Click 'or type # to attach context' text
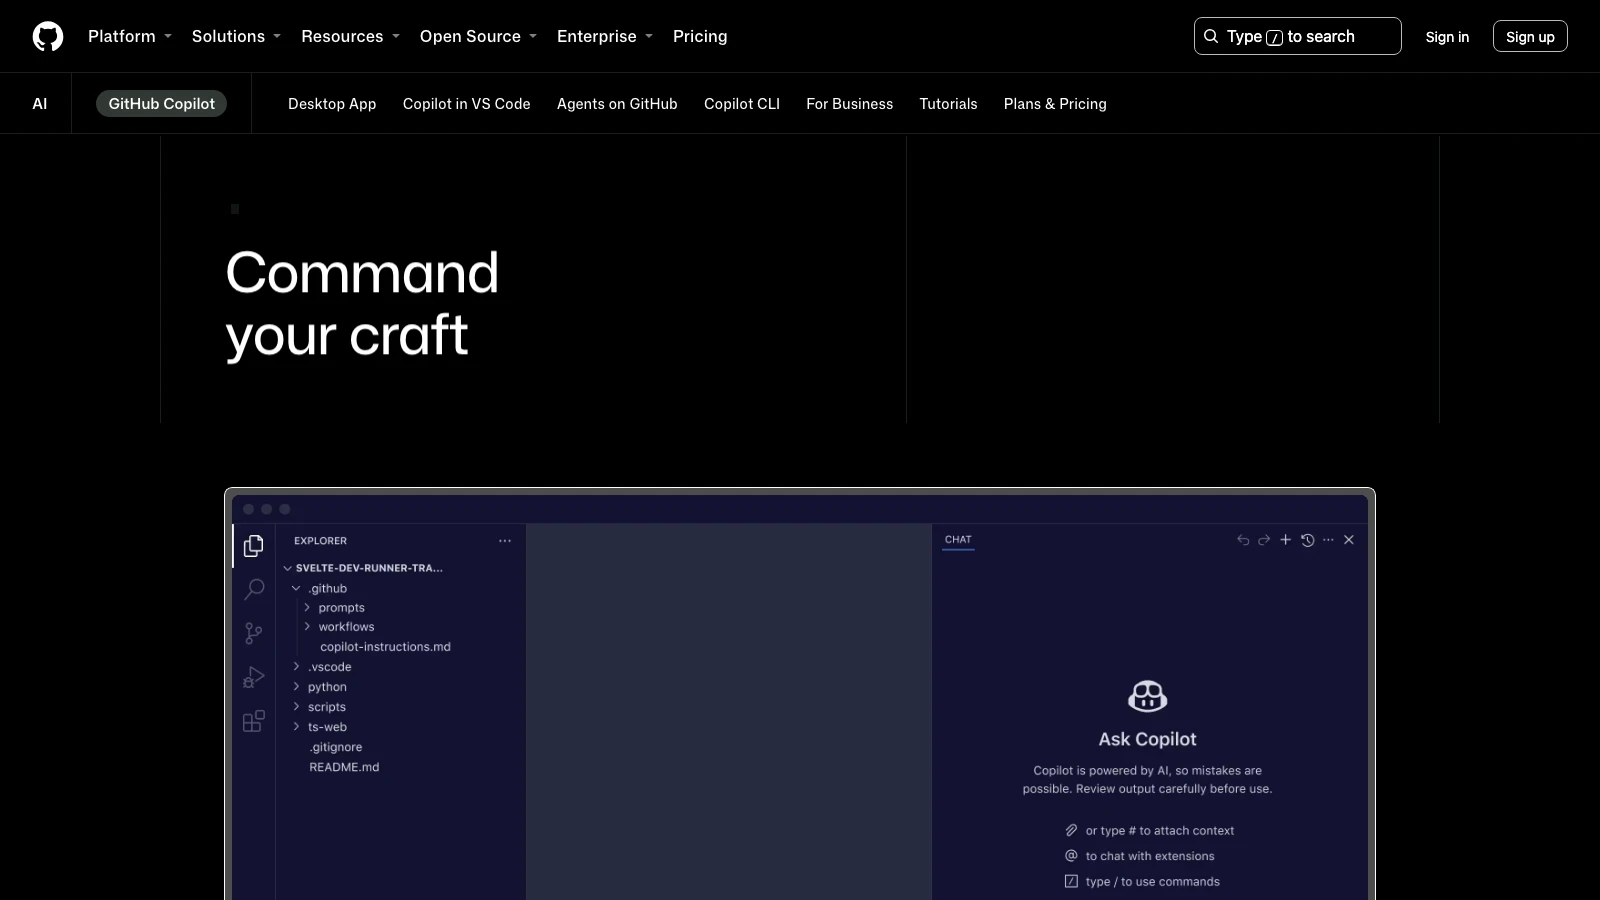The image size is (1600, 900). (x=1160, y=830)
